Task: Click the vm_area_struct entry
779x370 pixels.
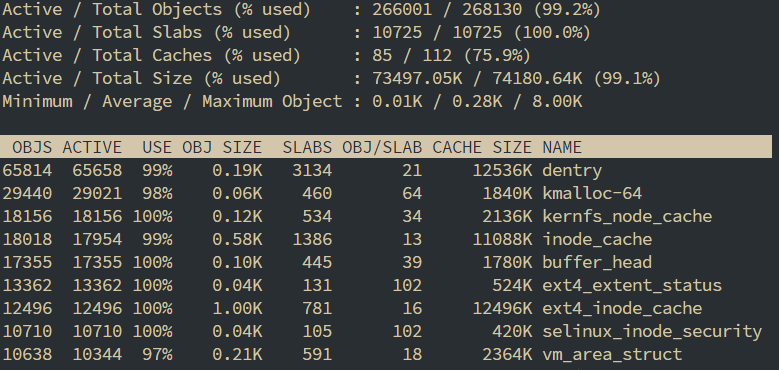Action: pyautogui.click(x=612, y=354)
